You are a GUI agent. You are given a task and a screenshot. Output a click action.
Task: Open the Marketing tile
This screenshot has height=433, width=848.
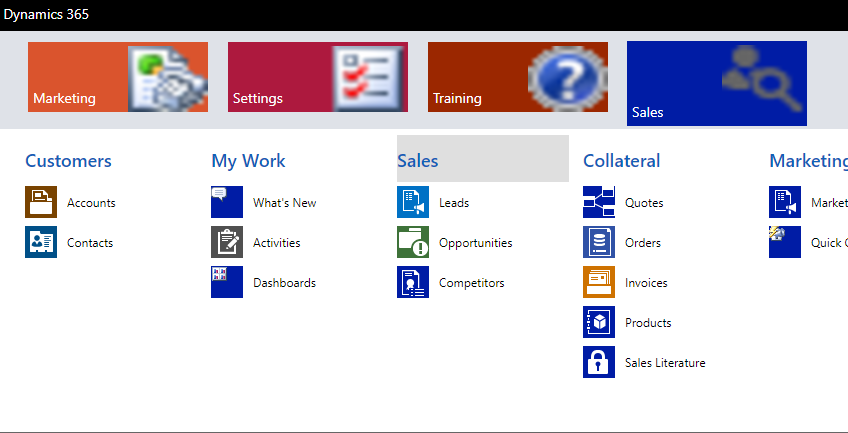118,77
